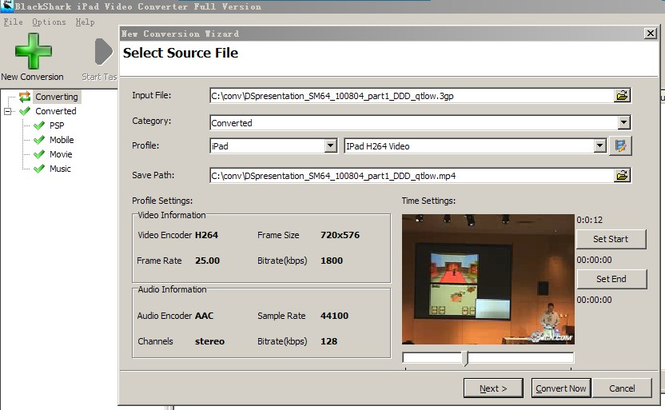Click the Converted green checkmark icon
665x410 pixels.
(x=25, y=111)
